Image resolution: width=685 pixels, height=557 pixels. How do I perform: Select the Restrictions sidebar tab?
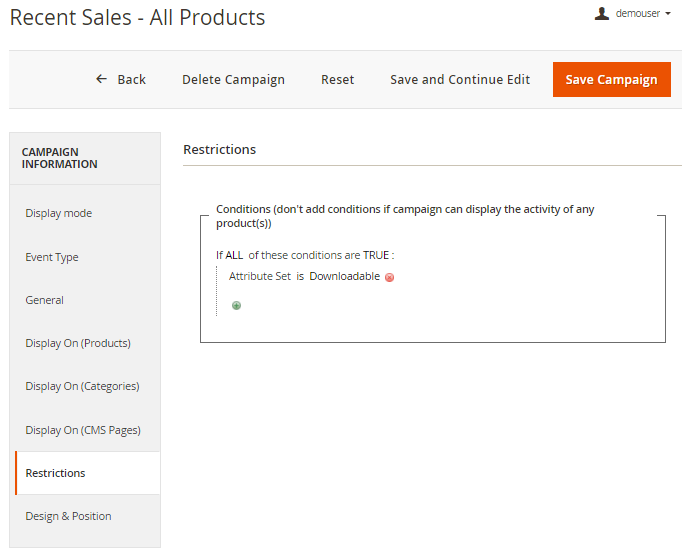click(56, 473)
